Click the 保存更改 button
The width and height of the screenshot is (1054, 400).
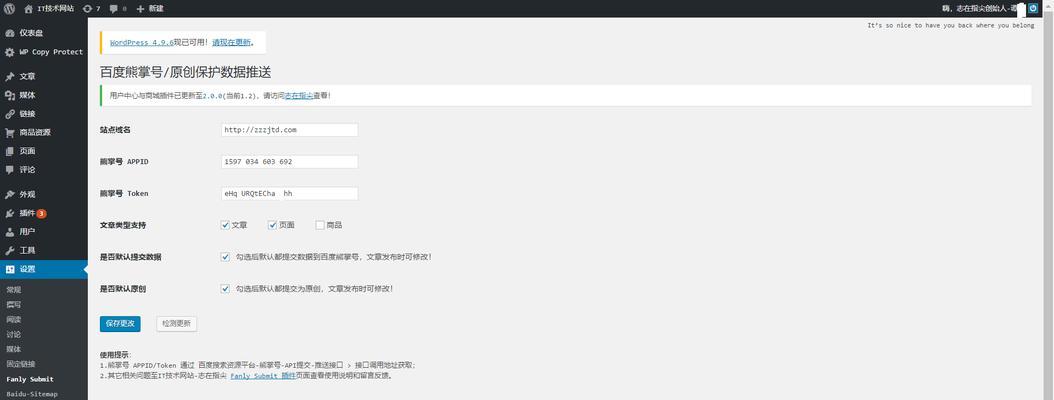coord(120,323)
